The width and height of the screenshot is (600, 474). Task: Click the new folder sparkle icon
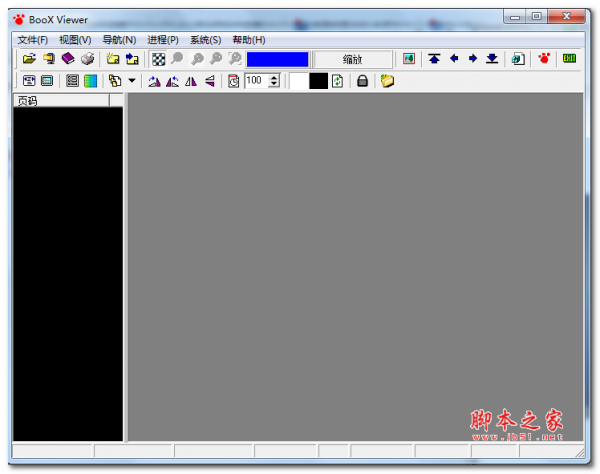[112, 59]
